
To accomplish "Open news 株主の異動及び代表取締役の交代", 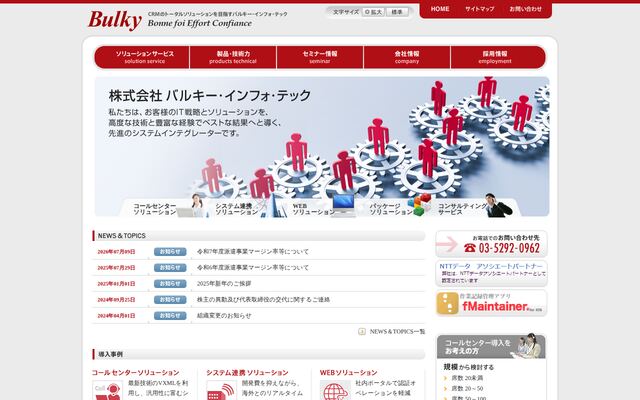I will click(263, 300).
